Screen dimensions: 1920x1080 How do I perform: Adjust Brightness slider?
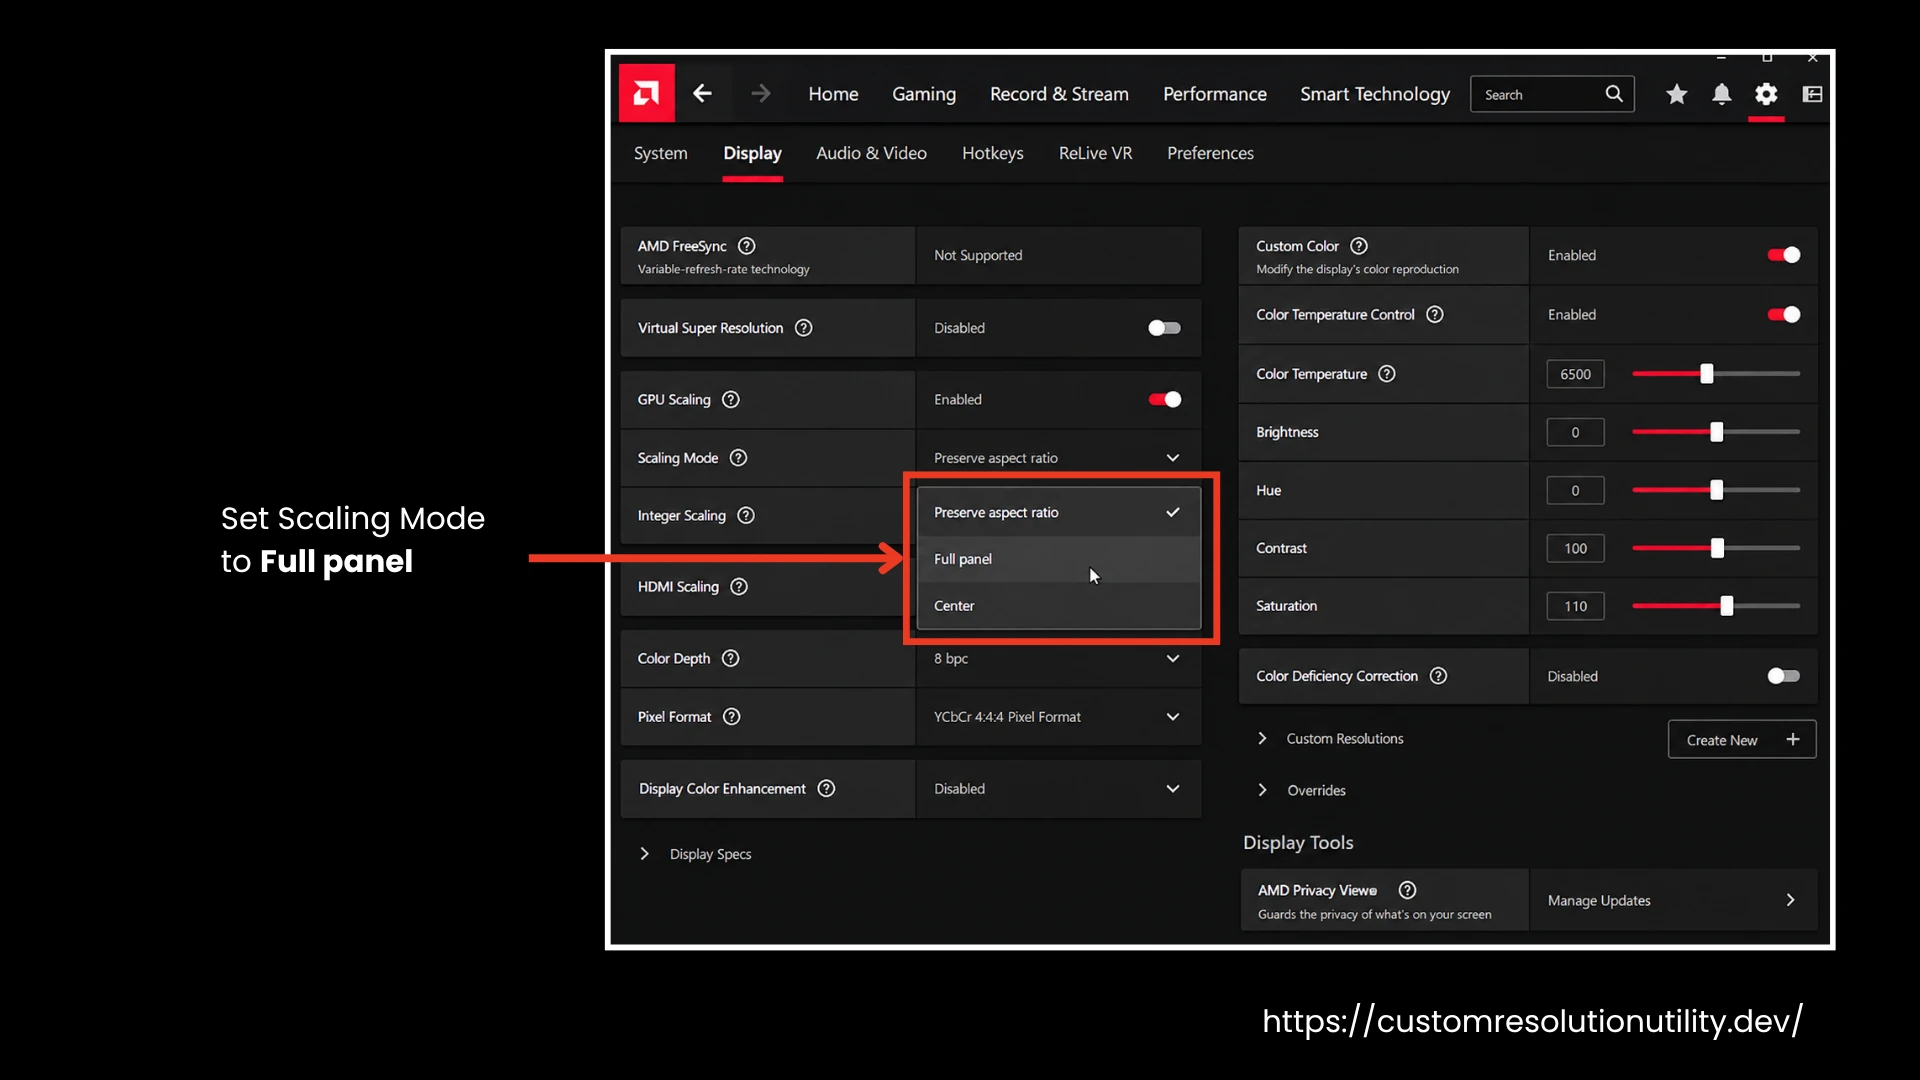pos(1716,432)
